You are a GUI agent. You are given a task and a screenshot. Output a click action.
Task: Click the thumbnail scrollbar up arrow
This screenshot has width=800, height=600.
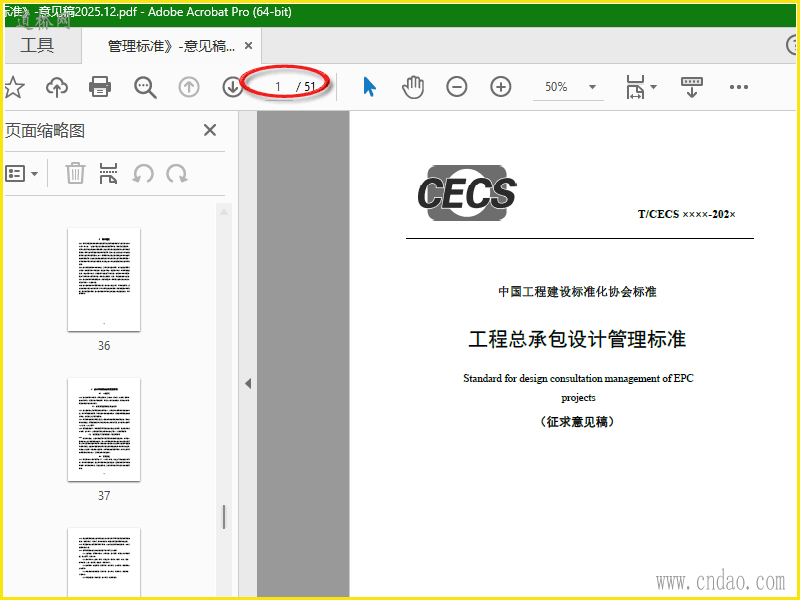click(x=223, y=212)
